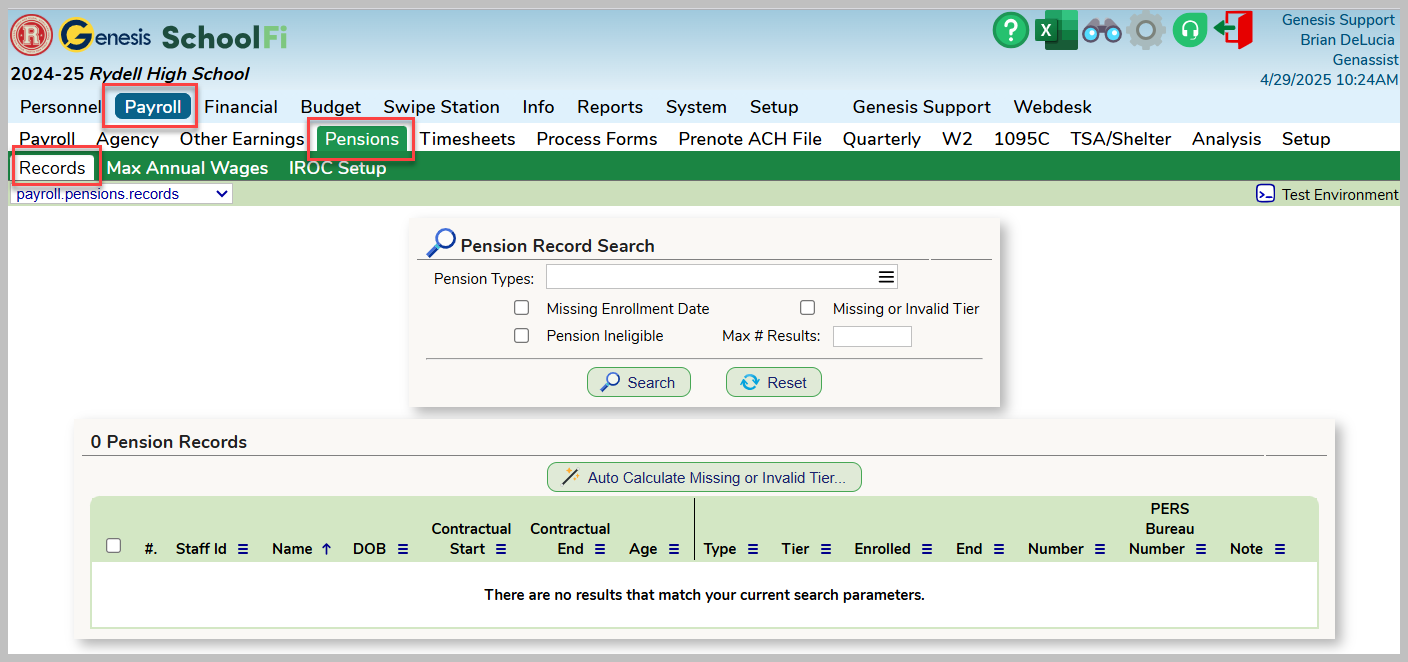Click the Search button
The width and height of the screenshot is (1408, 662).
tap(639, 382)
